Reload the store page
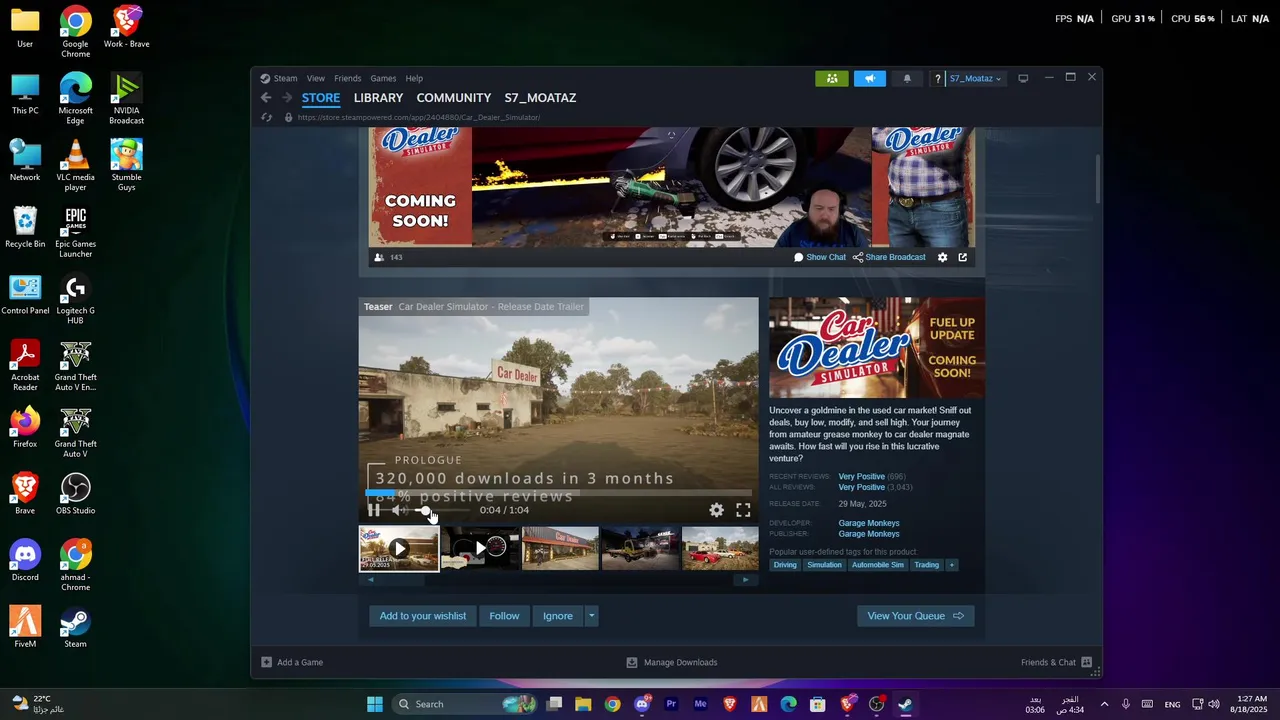This screenshot has width=1280, height=720. pyautogui.click(x=266, y=117)
